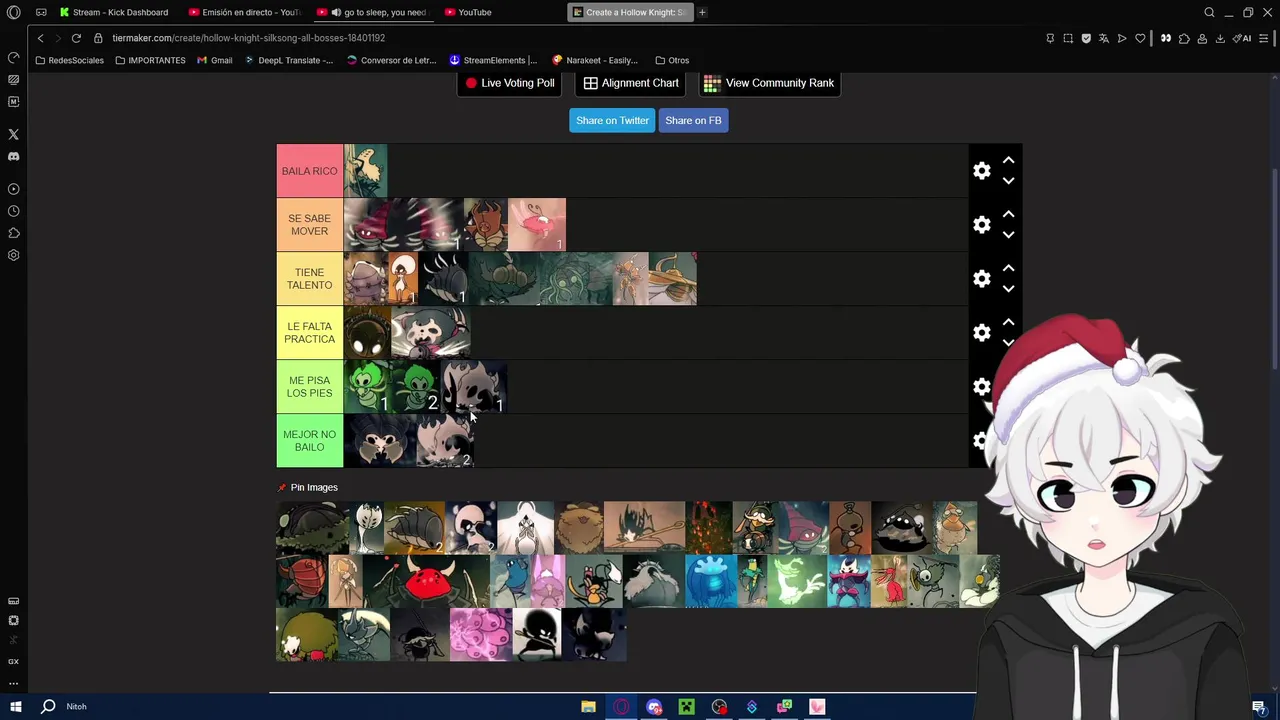Switch to Stream - Kick Dashboard tab
Screen dimensions: 1280x720
point(114,12)
